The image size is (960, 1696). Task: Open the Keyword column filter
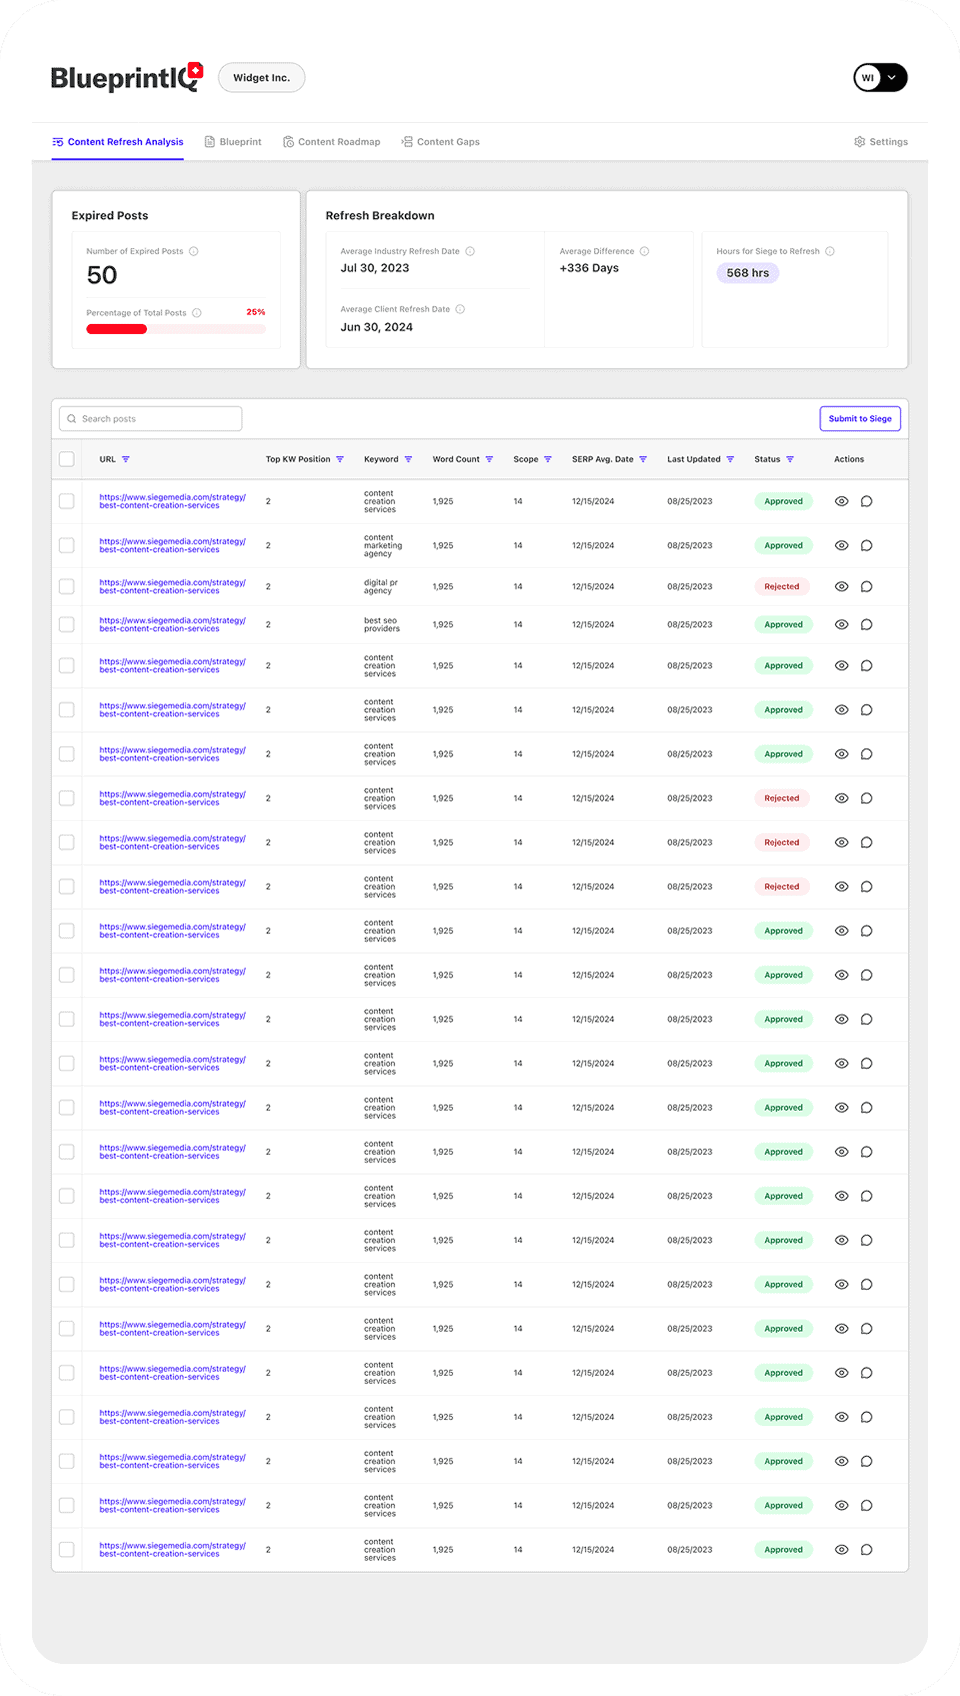coord(408,460)
